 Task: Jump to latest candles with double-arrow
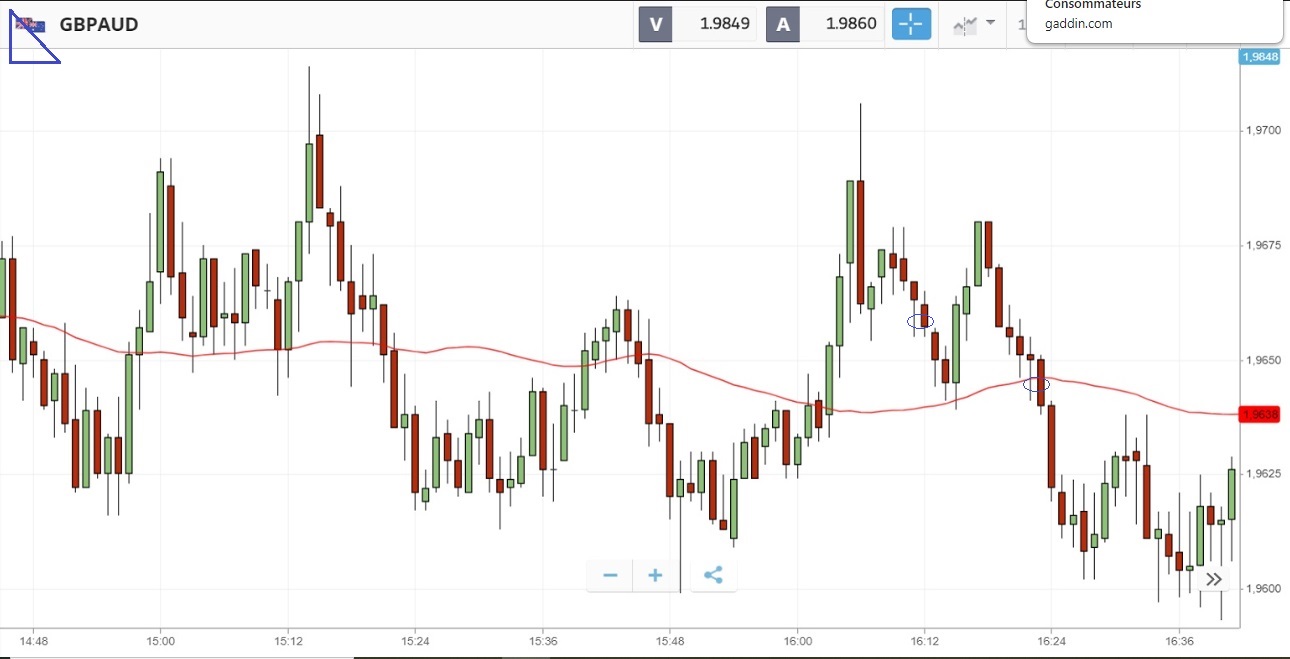click(x=1213, y=579)
